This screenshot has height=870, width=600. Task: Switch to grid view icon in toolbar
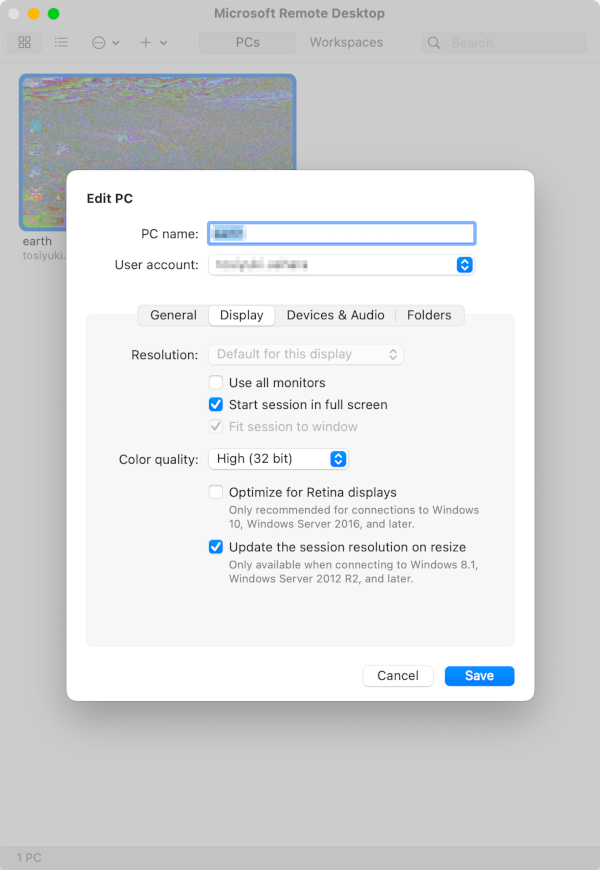point(24,43)
